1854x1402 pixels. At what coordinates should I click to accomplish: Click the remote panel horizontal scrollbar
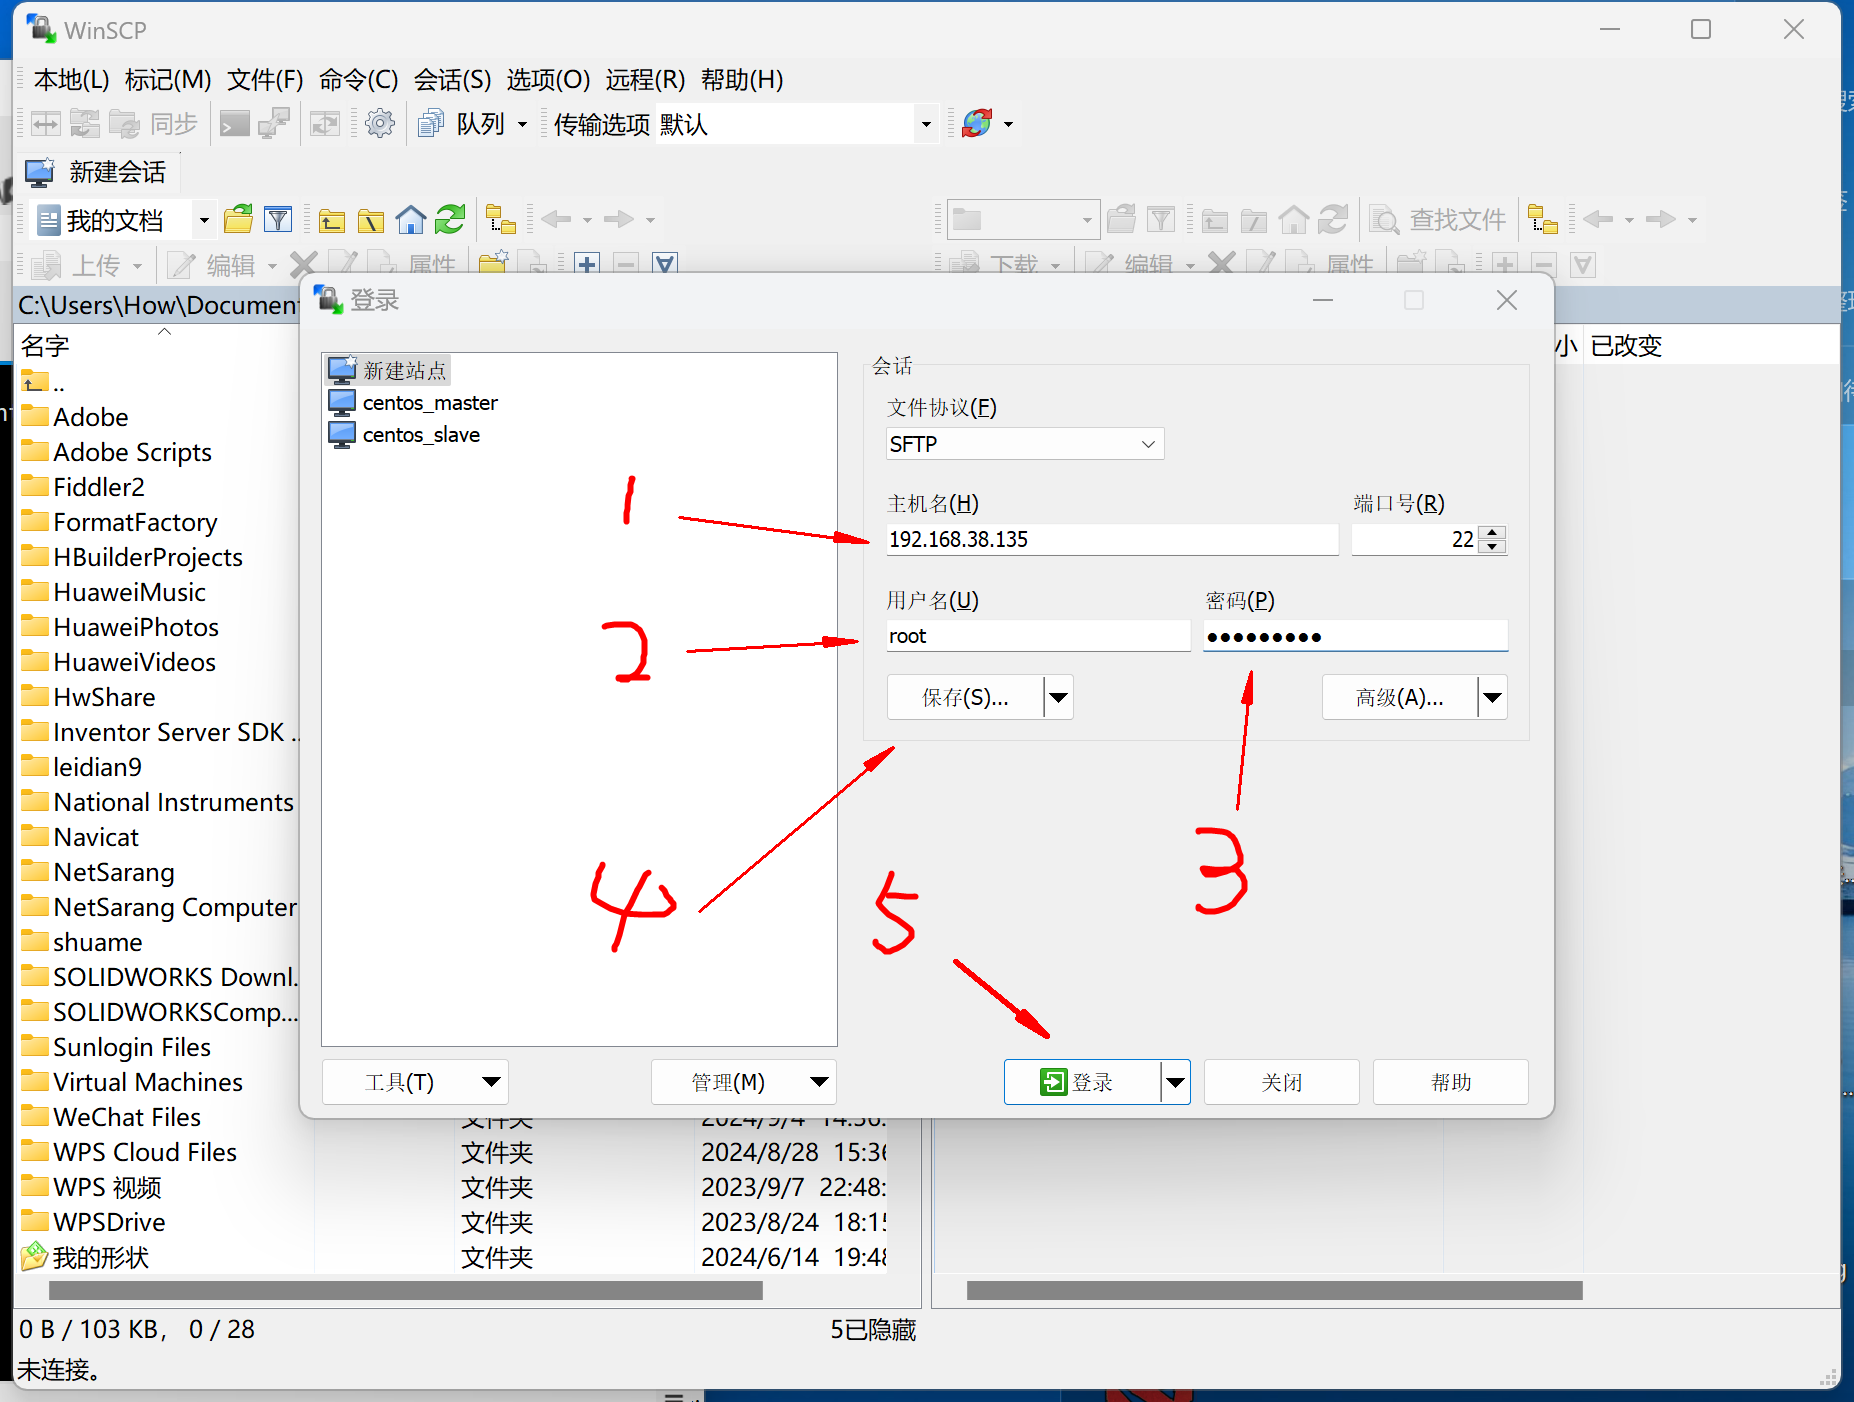[1274, 1290]
